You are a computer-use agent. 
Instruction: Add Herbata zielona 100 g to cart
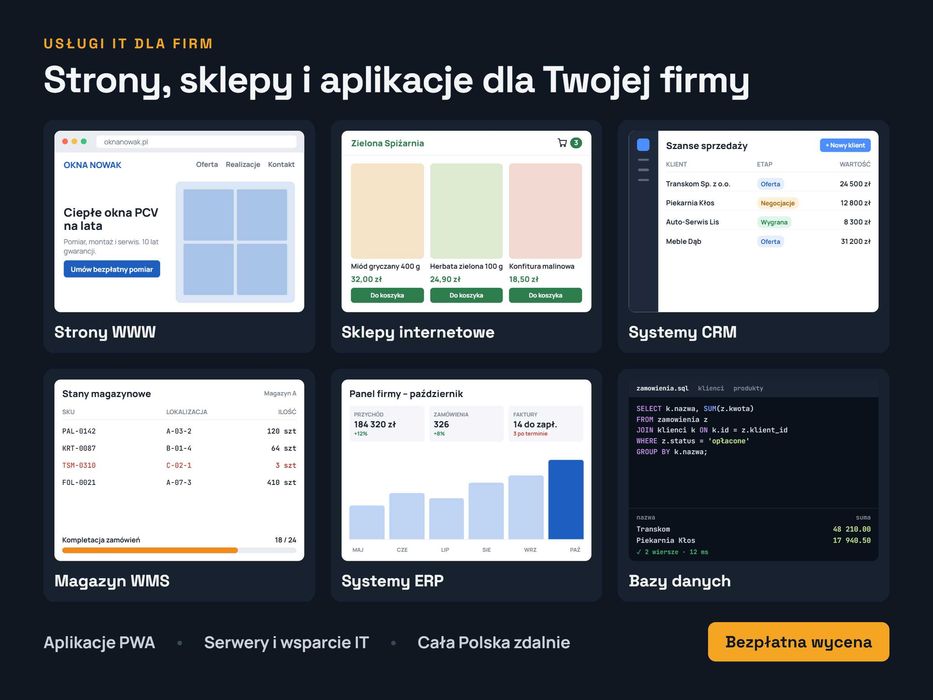click(x=466, y=295)
